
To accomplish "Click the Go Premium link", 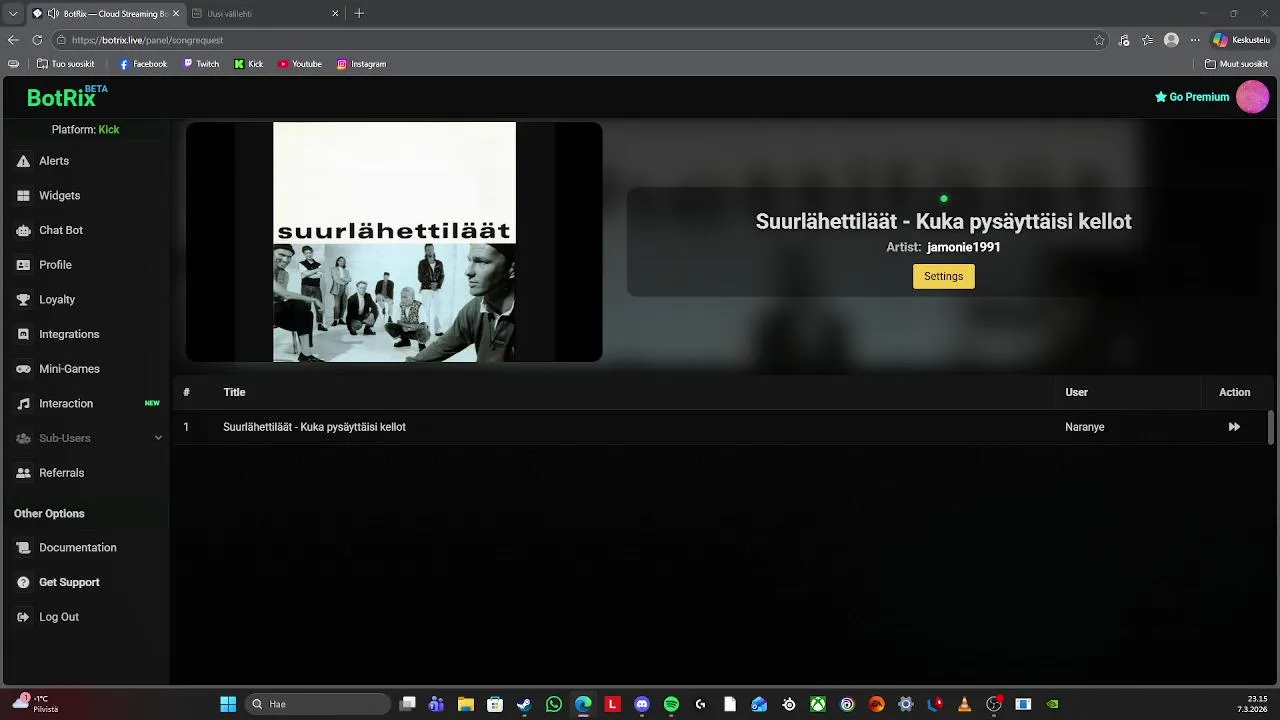I will (x=1191, y=97).
